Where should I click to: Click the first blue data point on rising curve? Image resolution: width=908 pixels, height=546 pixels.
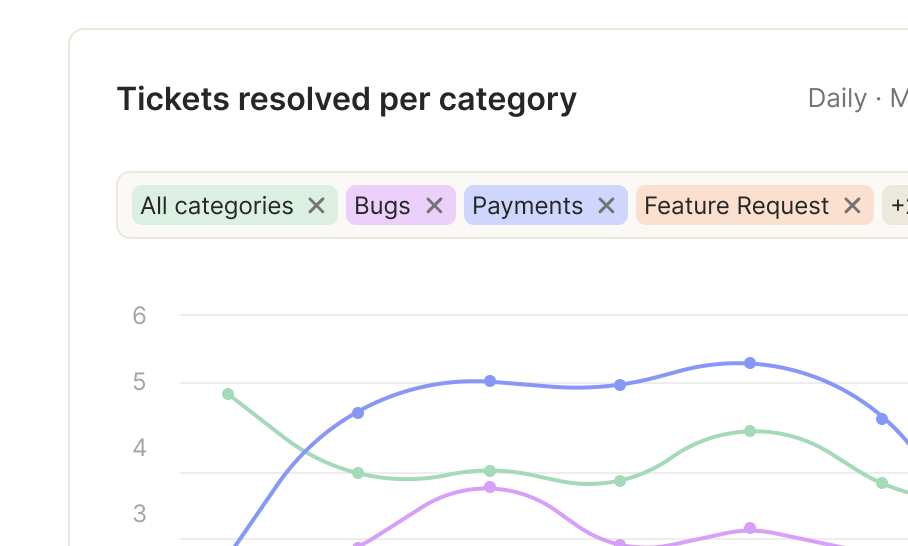tap(358, 413)
